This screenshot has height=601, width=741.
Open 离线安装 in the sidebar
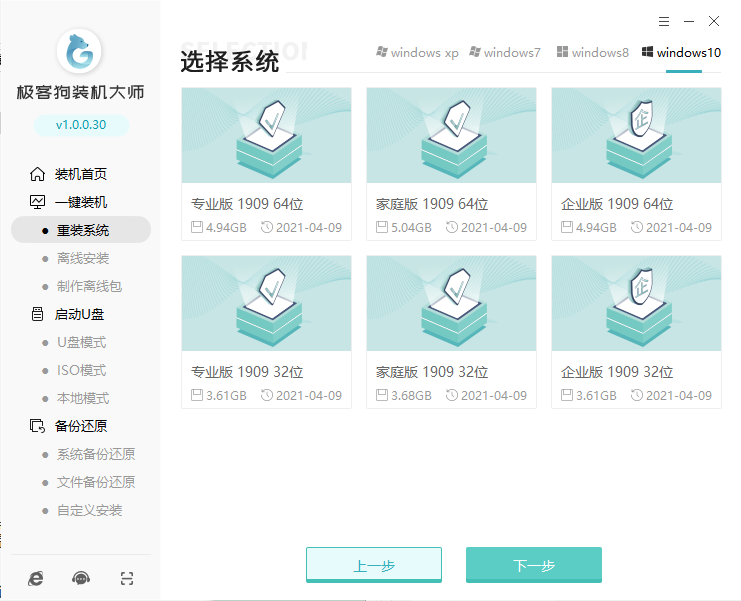(x=83, y=258)
